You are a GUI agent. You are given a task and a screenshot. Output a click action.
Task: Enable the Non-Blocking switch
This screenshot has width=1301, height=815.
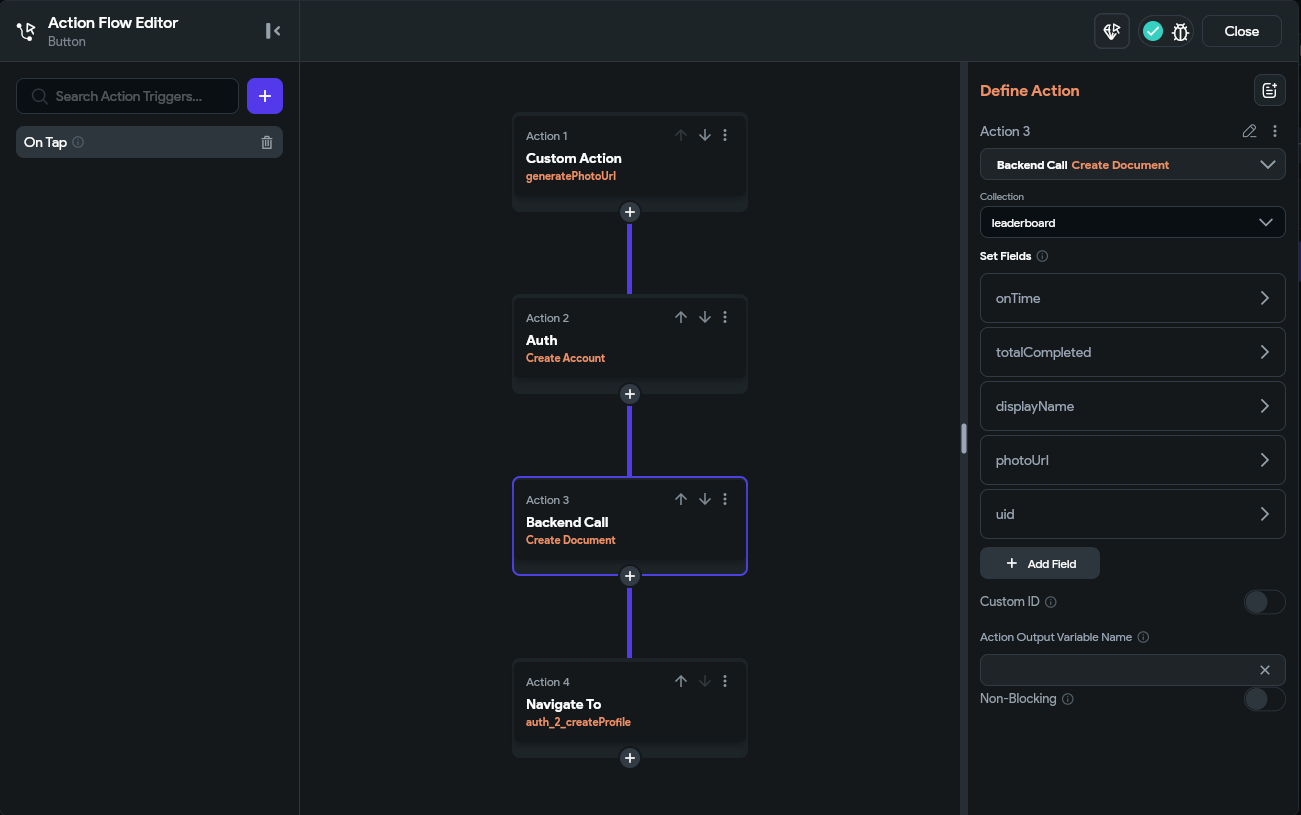tap(1264, 699)
